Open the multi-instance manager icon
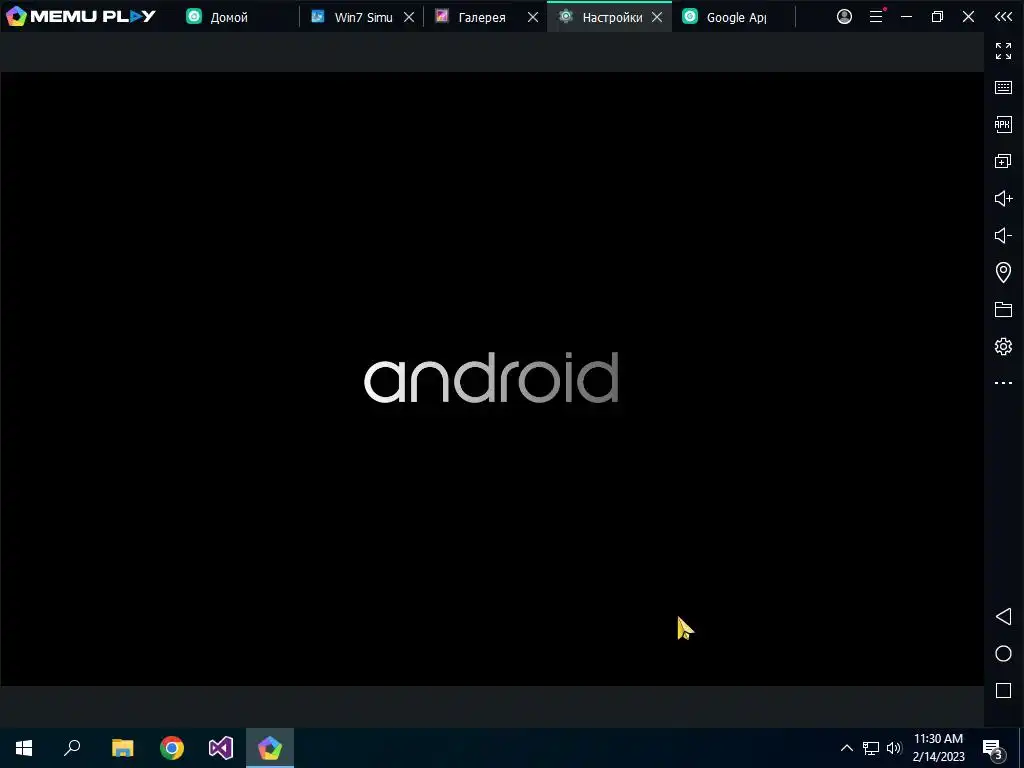The width and height of the screenshot is (1024, 768). click(x=1003, y=161)
